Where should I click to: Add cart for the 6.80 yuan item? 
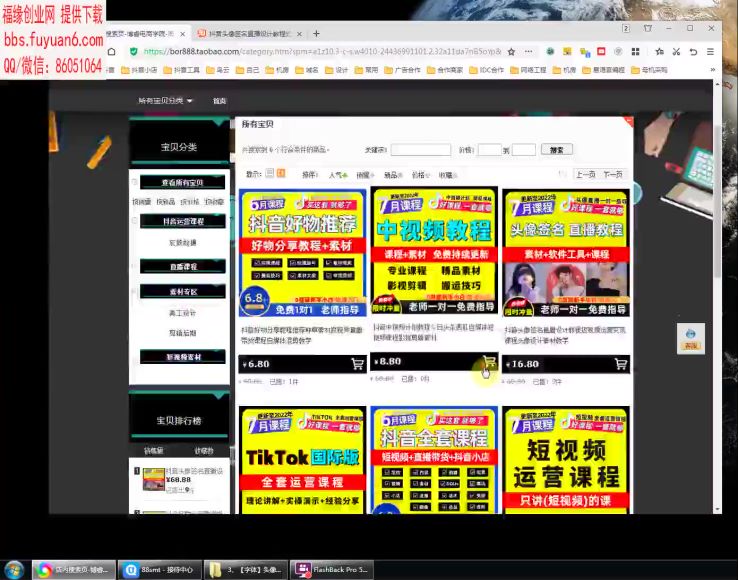coord(357,364)
